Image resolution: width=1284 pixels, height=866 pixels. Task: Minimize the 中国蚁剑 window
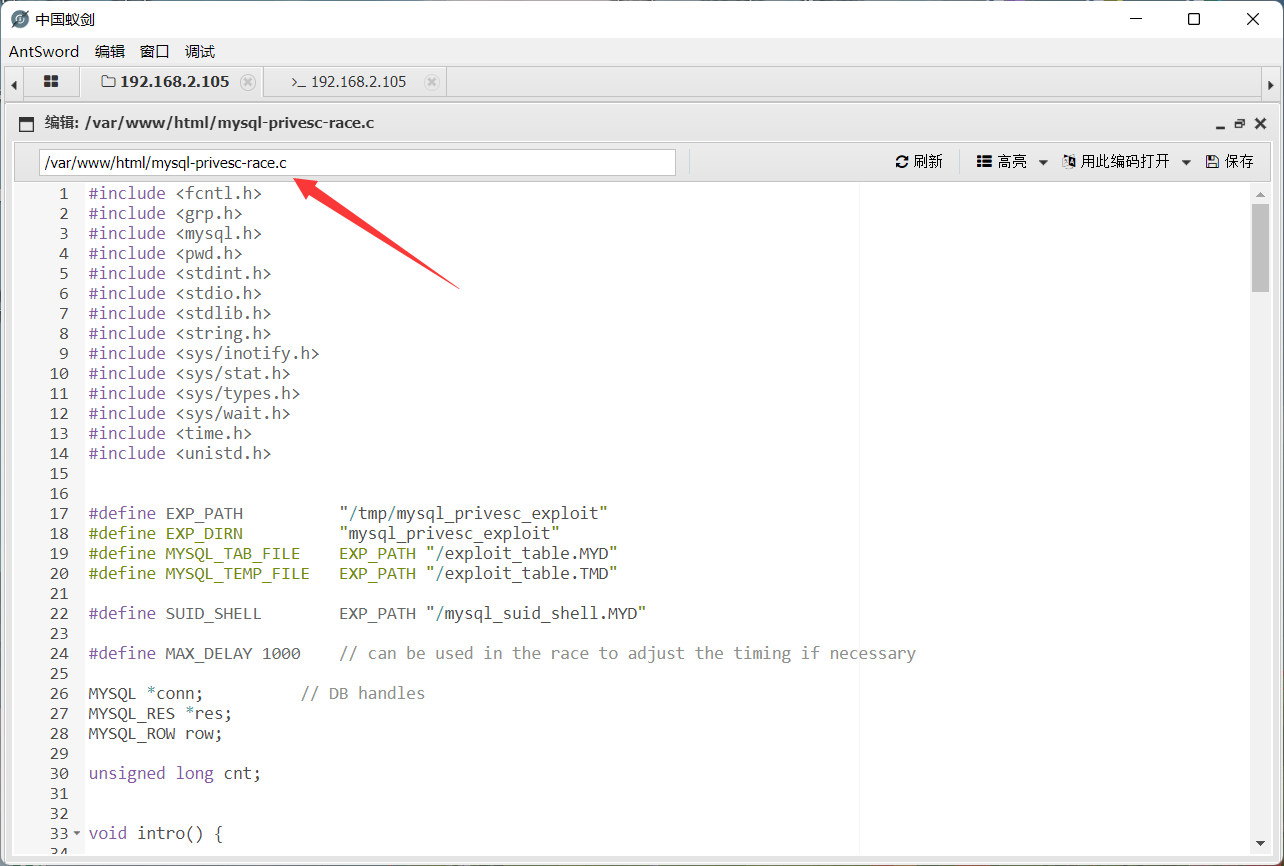coord(1136,19)
